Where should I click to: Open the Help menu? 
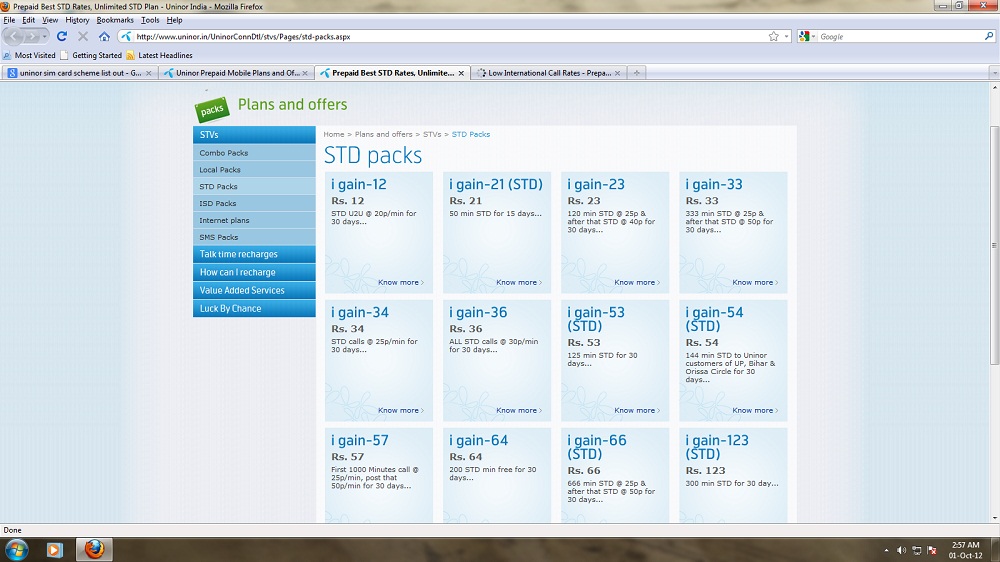tap(174, 20)
